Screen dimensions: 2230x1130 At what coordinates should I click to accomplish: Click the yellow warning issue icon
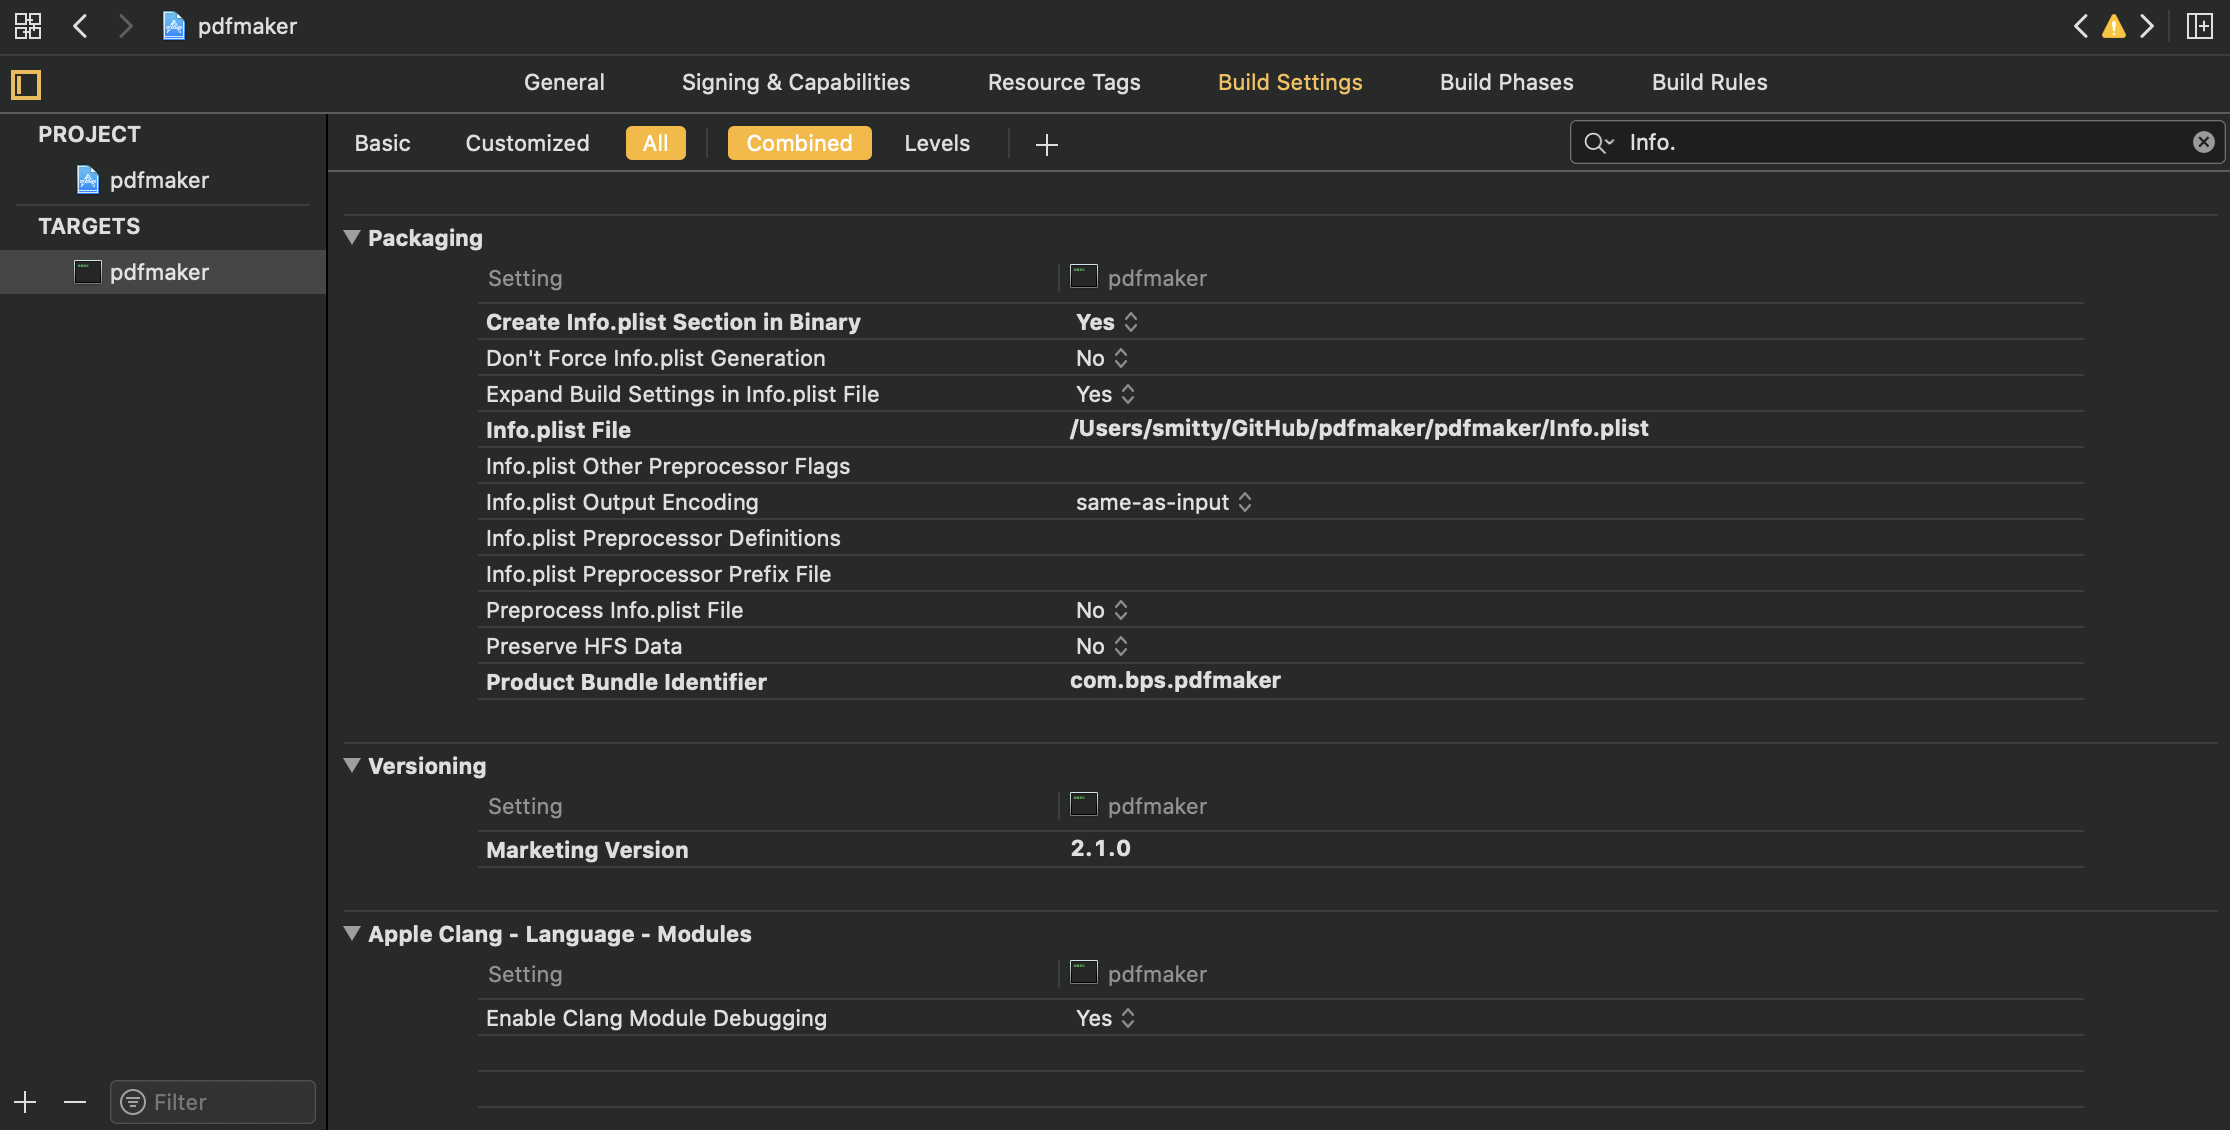tap(2113, 26)
